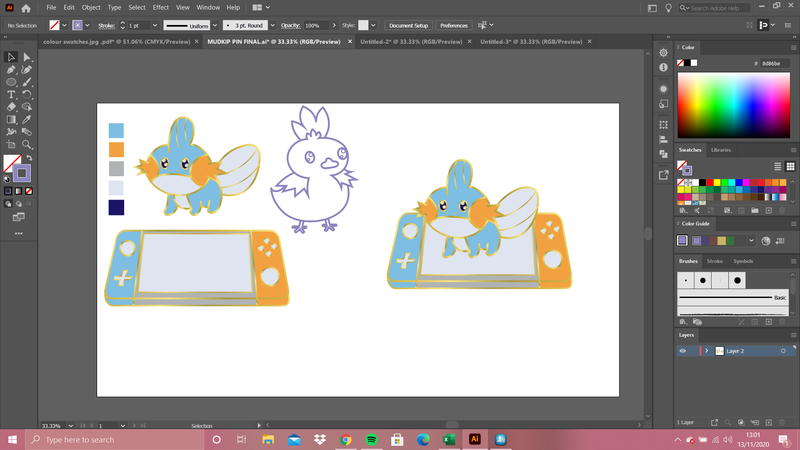
Task: Open the Properties panel icon
Action: pos(663,53)
